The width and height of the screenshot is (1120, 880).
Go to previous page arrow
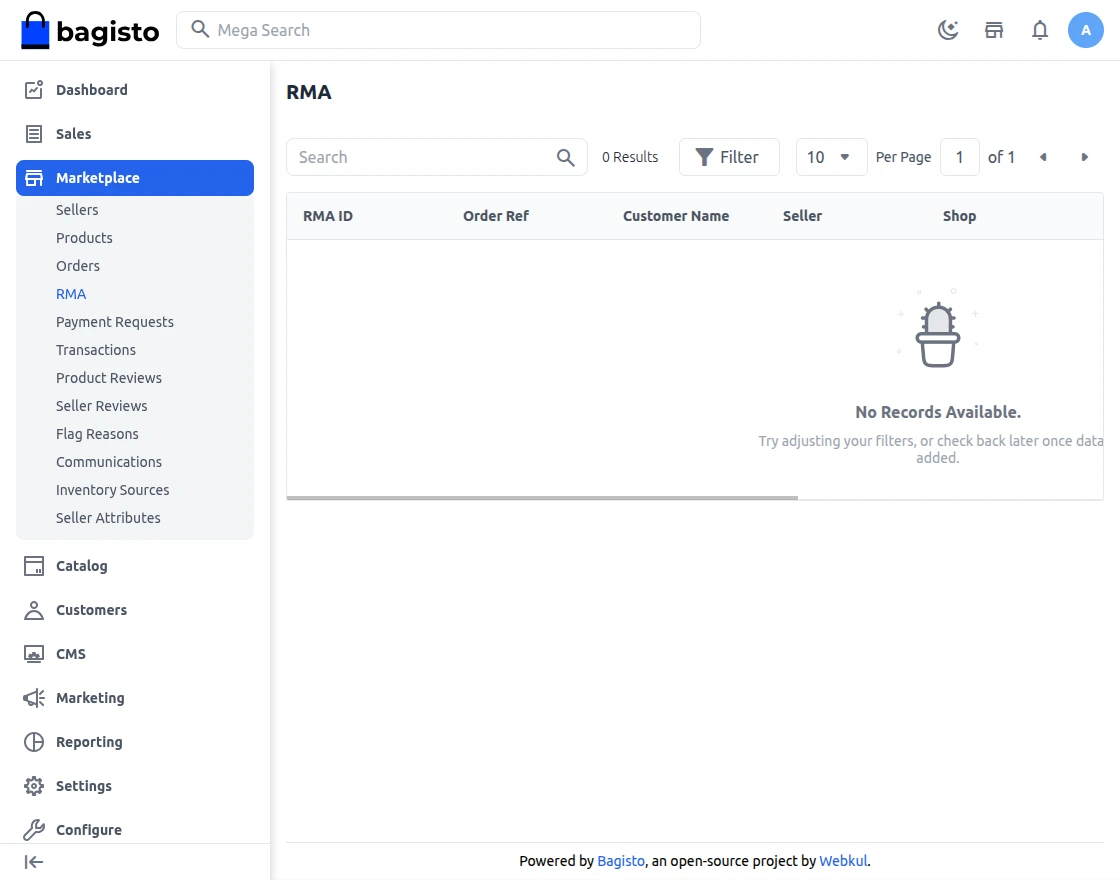[1043, 157]
